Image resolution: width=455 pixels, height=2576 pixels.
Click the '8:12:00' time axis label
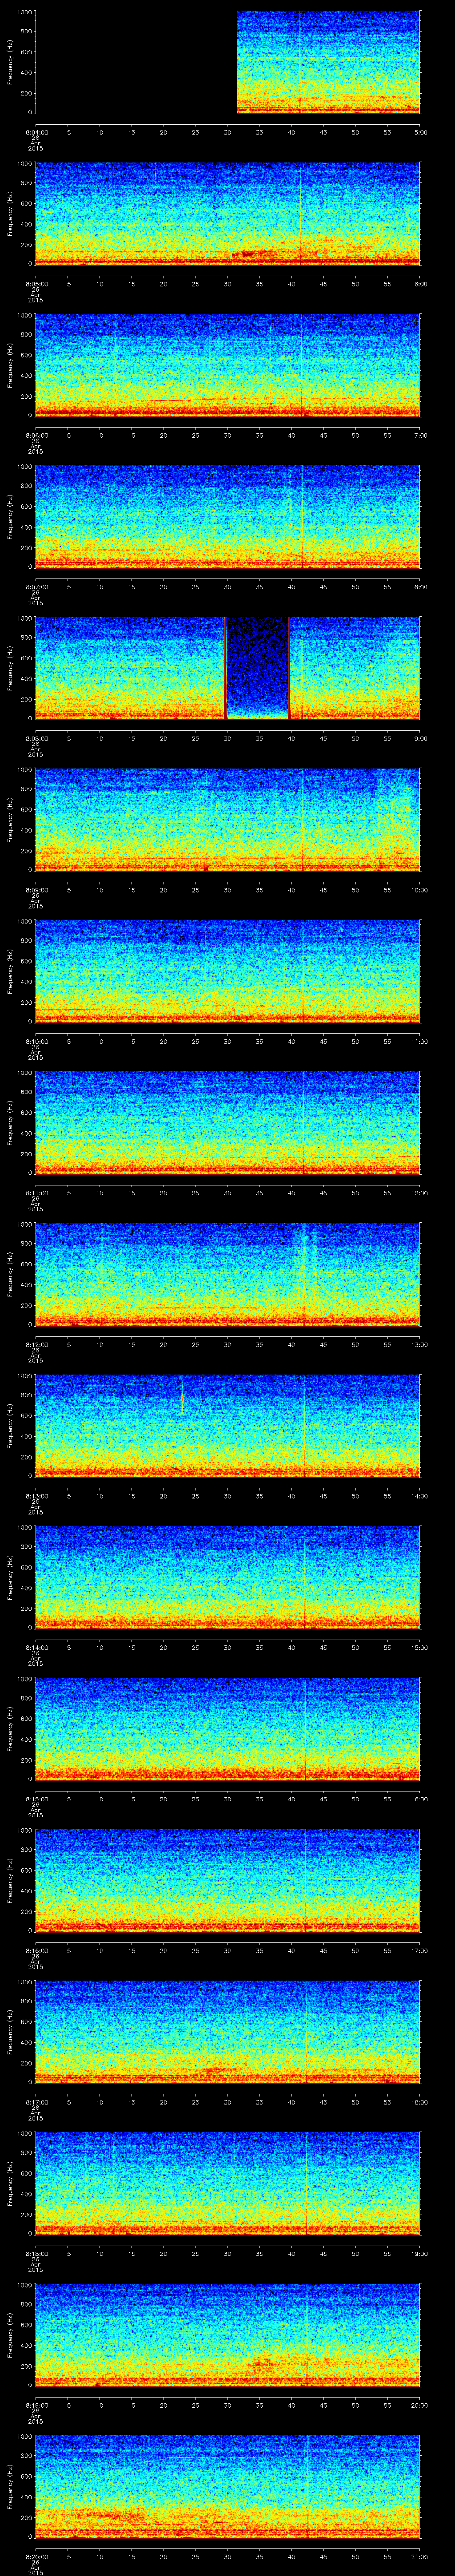tap(36, 1344)
